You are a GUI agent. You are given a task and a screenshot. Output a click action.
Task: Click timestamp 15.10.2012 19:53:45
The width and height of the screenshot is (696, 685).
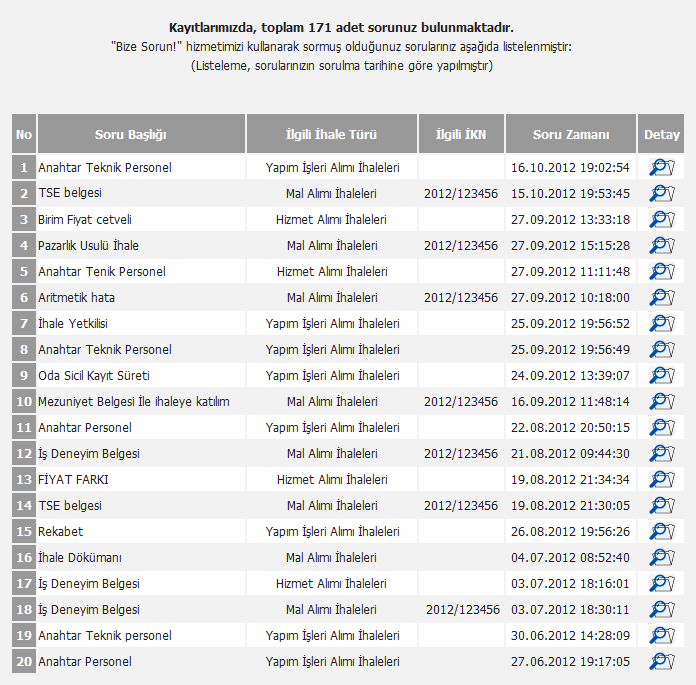coord(570,194)
